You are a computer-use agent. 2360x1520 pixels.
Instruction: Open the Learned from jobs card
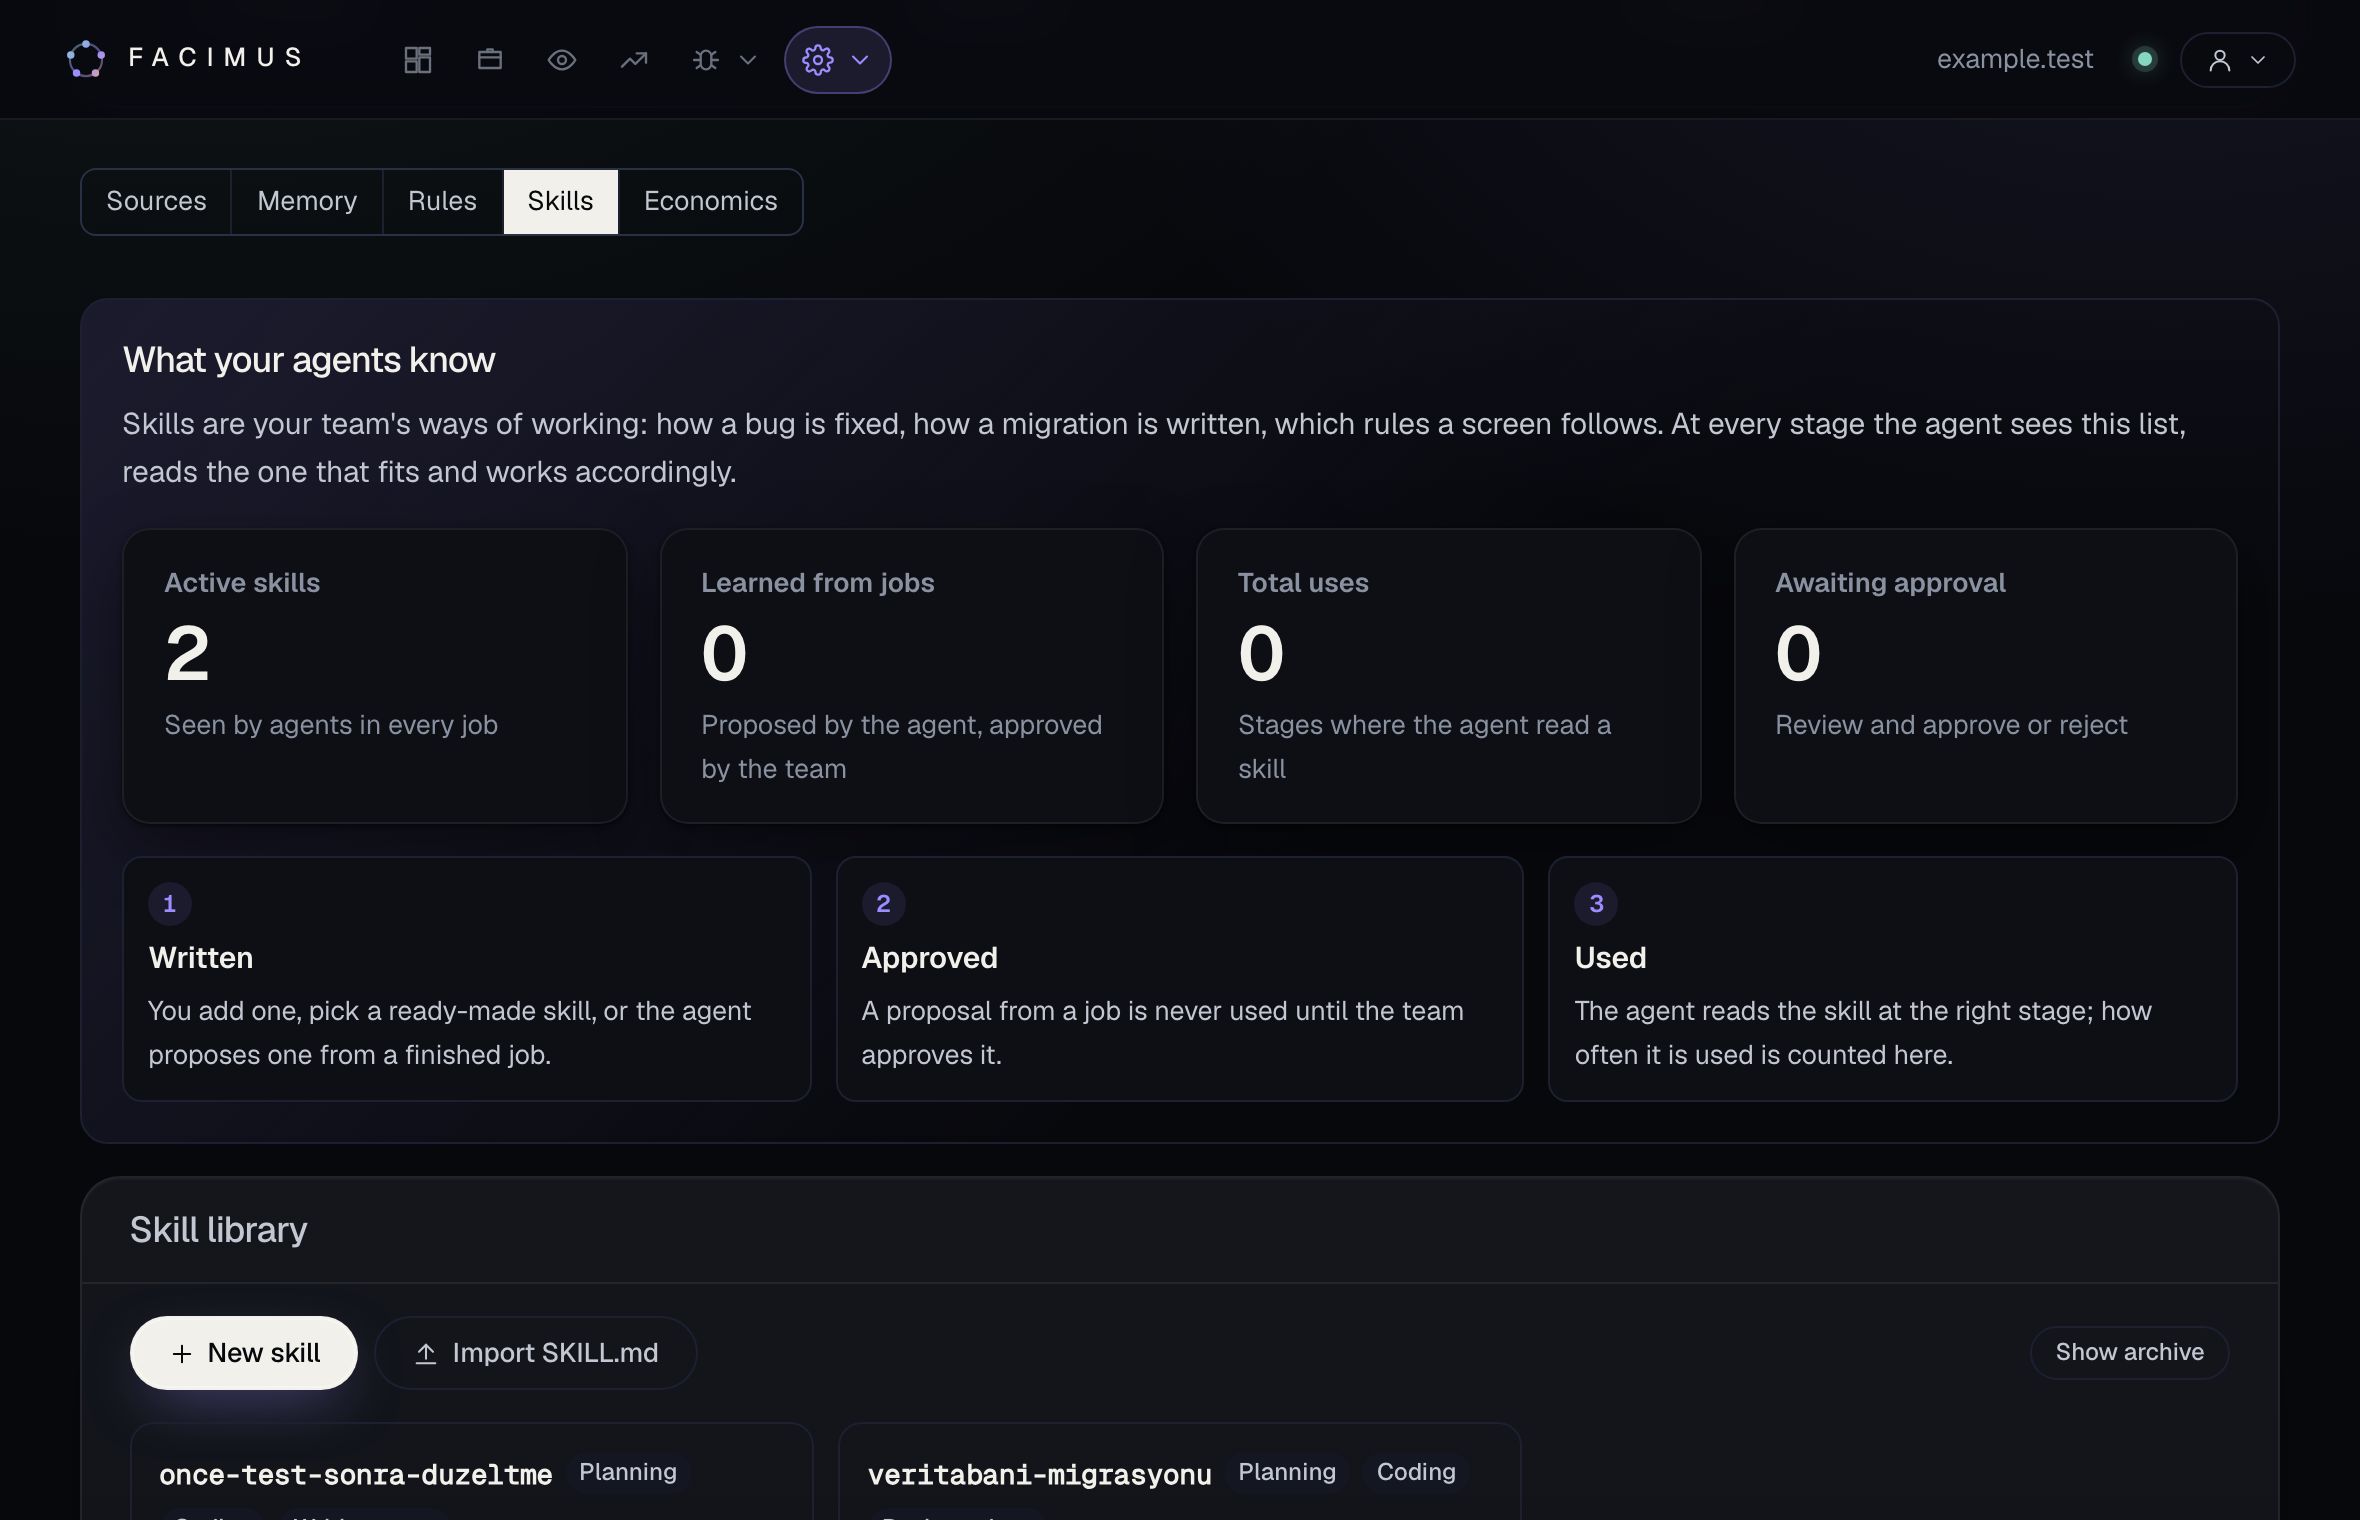coord(911,676)
